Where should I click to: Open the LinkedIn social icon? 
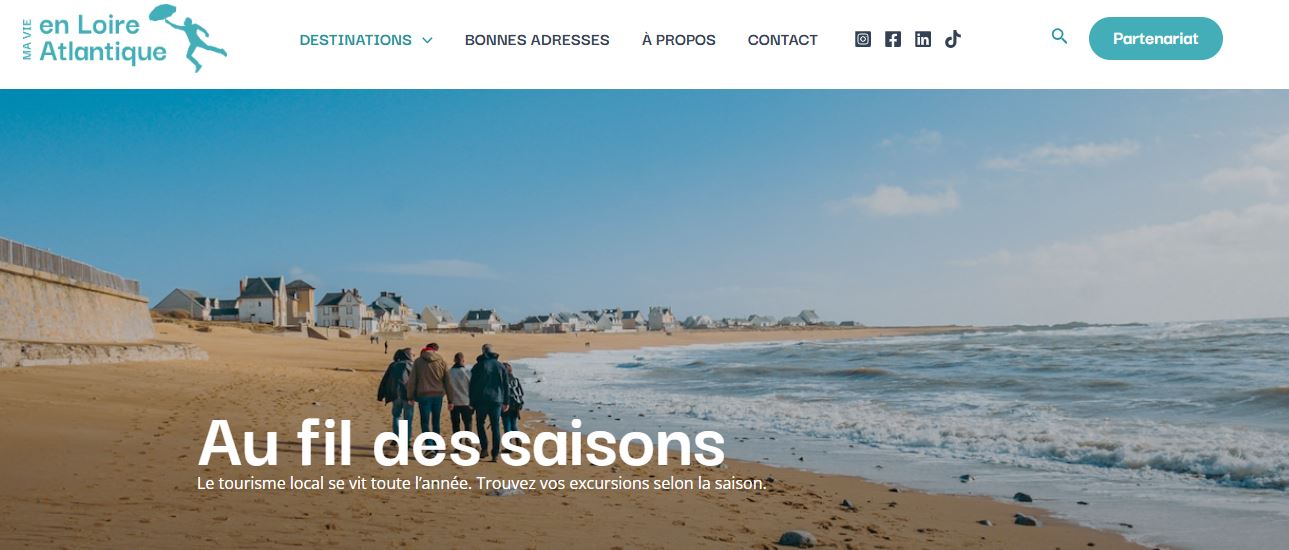tap(923, 39)
